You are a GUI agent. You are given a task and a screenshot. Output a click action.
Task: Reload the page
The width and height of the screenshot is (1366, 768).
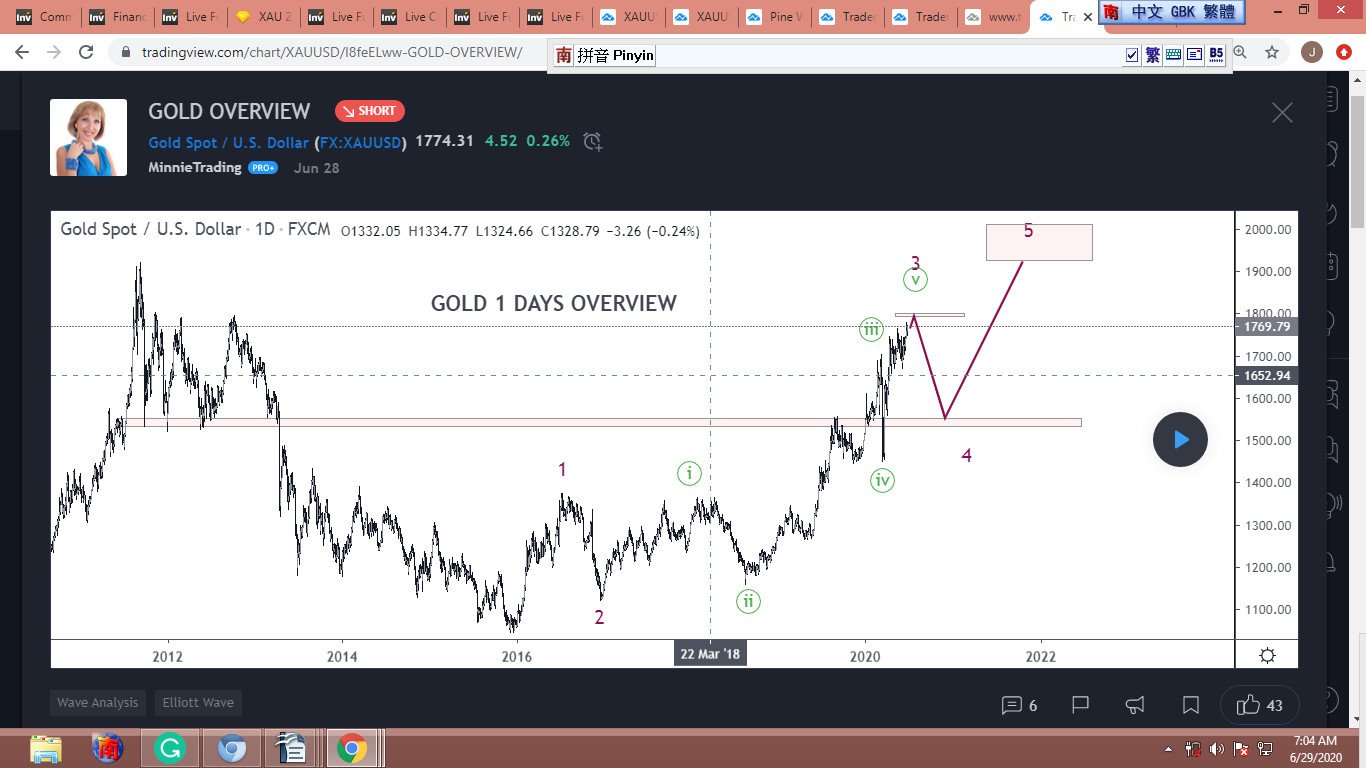click(87, 52)
